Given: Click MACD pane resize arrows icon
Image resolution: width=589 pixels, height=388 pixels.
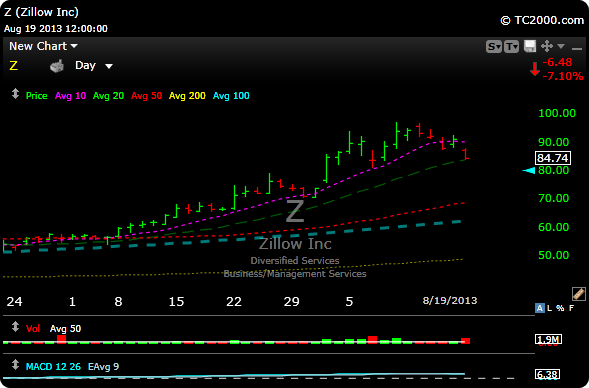Looking at the screenshot, I should point(15,364).
